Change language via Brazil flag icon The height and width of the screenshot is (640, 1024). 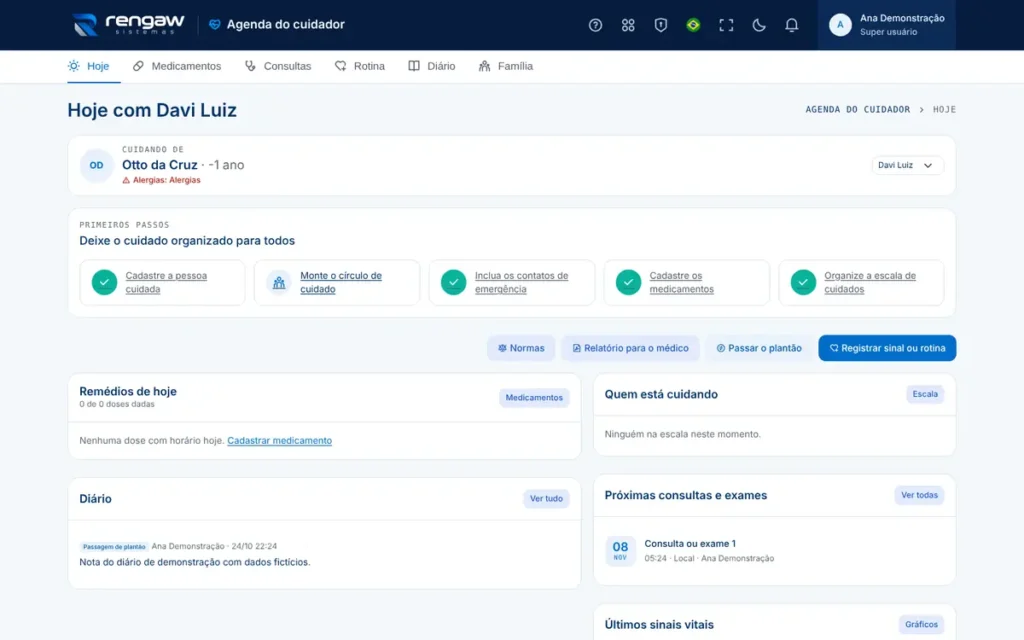coord(693,25)
